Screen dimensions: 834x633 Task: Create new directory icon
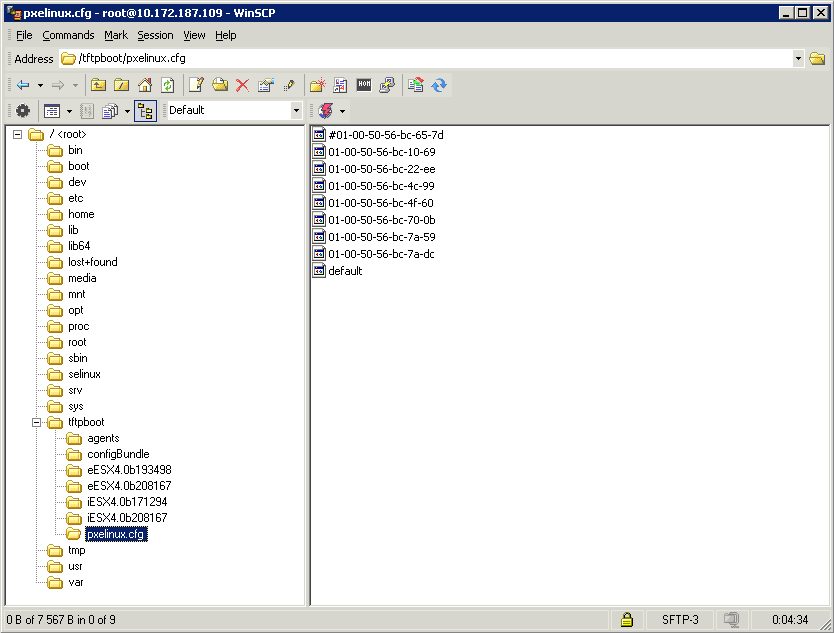[318, 85]
